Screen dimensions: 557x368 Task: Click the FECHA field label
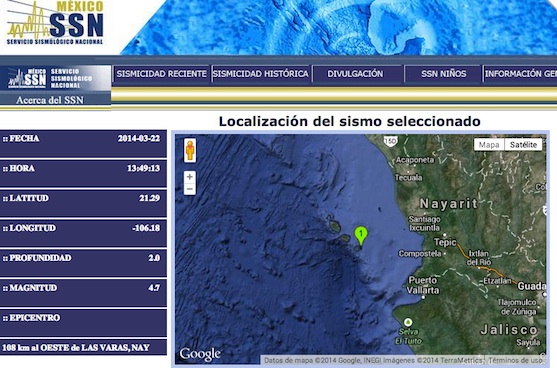coord(24,139)
